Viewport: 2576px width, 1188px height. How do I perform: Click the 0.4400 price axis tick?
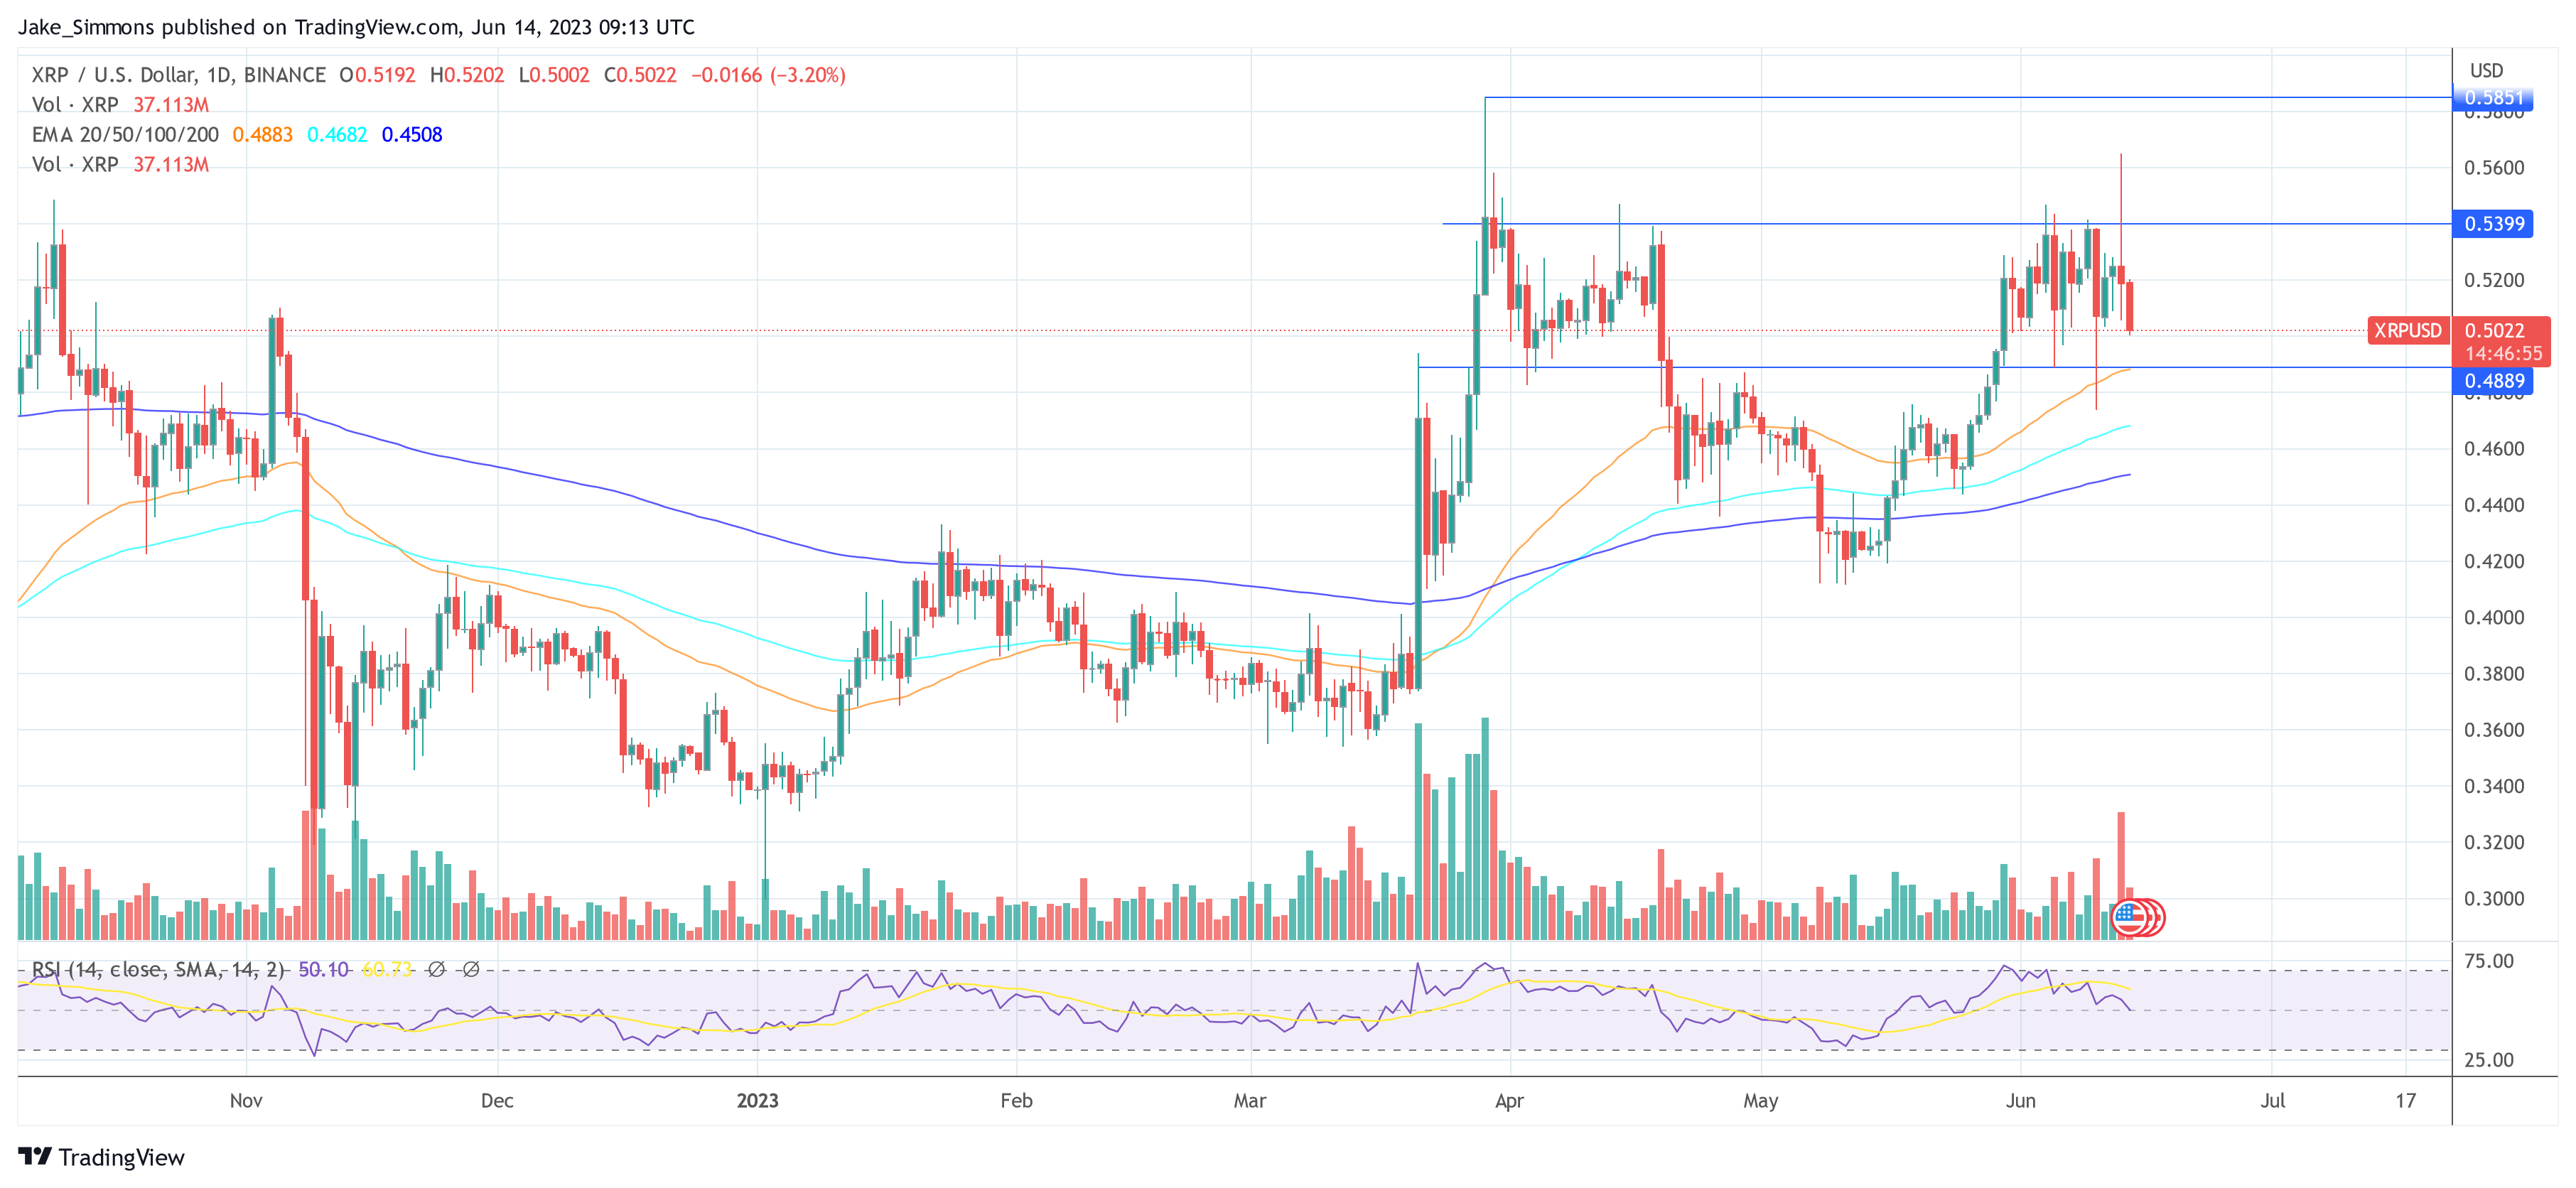(x=2493, y=505)
